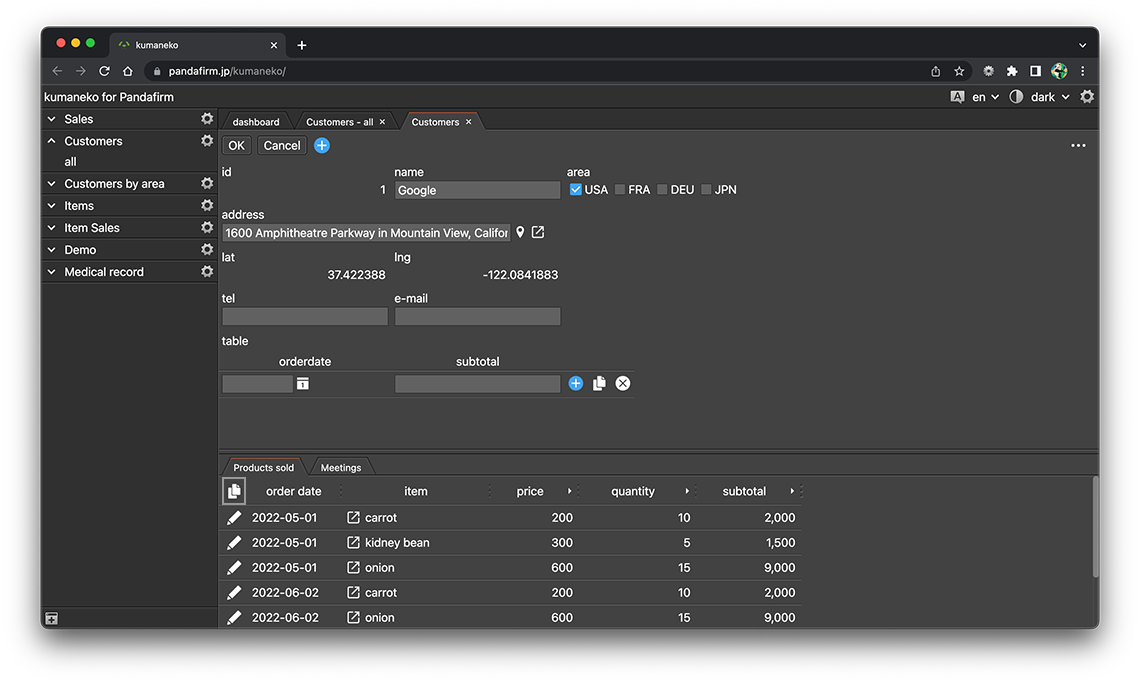1140x683 pixels.
Task: Add a table row with the plus icon
Action: click(x=576, y=384)
